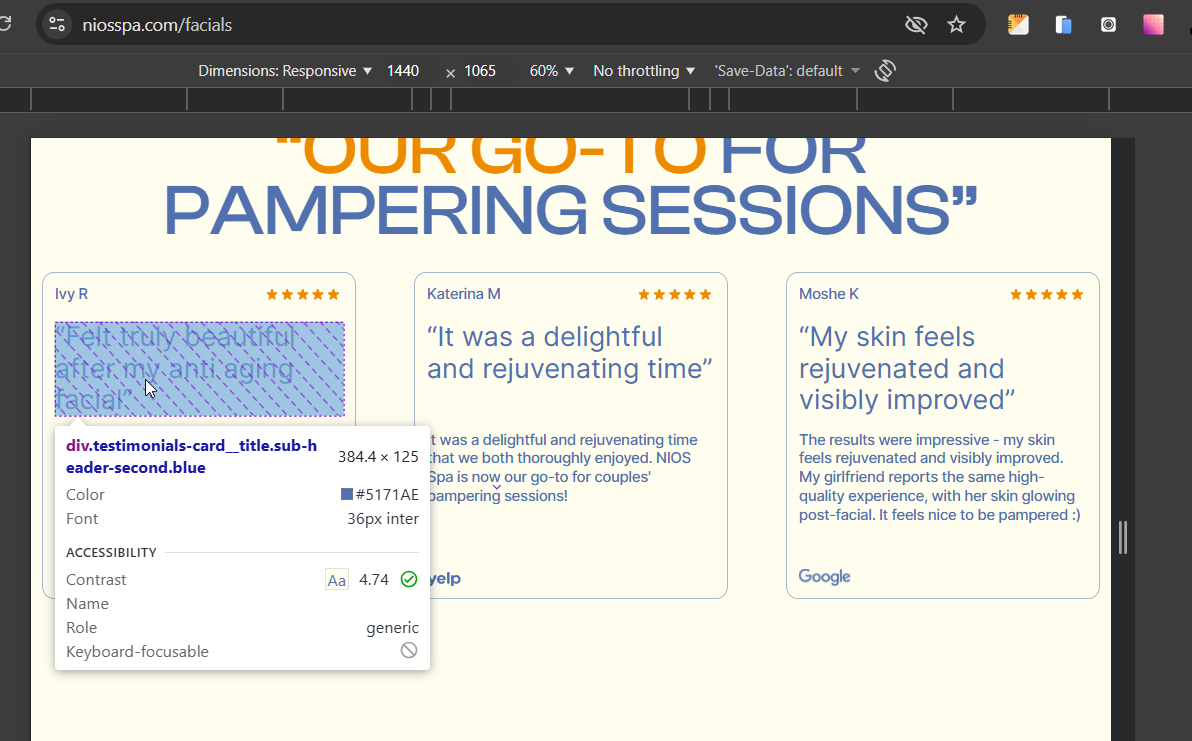Click 'It was a delightful and rejuvenating time' heading
1192x741 pixels.
(569, 353)
